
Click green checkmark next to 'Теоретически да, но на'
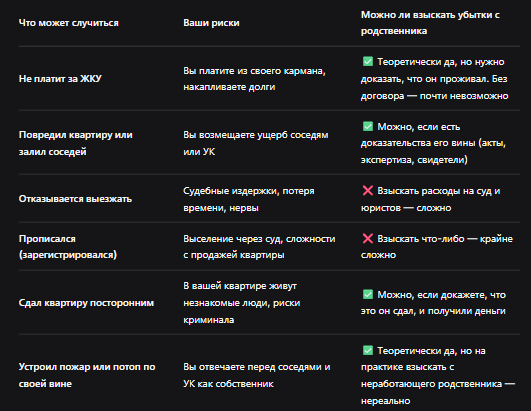pos(367,350)
